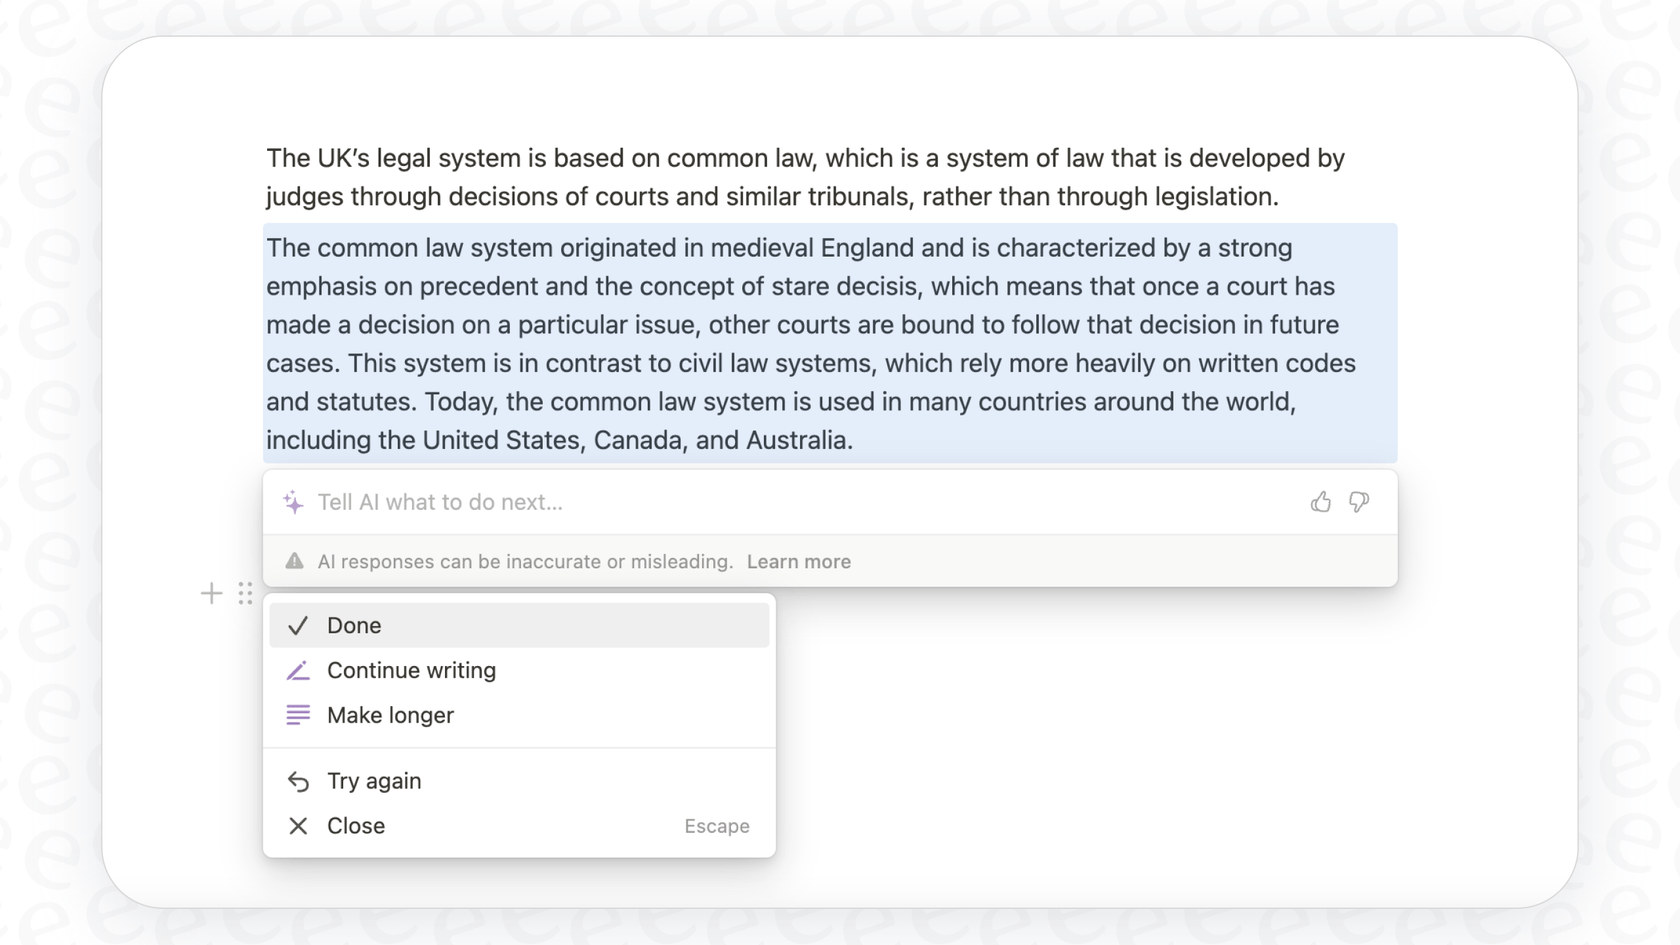Give a thumbs up to the AI response
This screenshot has height=945, width=1680.
click(x=1321, y=502)
